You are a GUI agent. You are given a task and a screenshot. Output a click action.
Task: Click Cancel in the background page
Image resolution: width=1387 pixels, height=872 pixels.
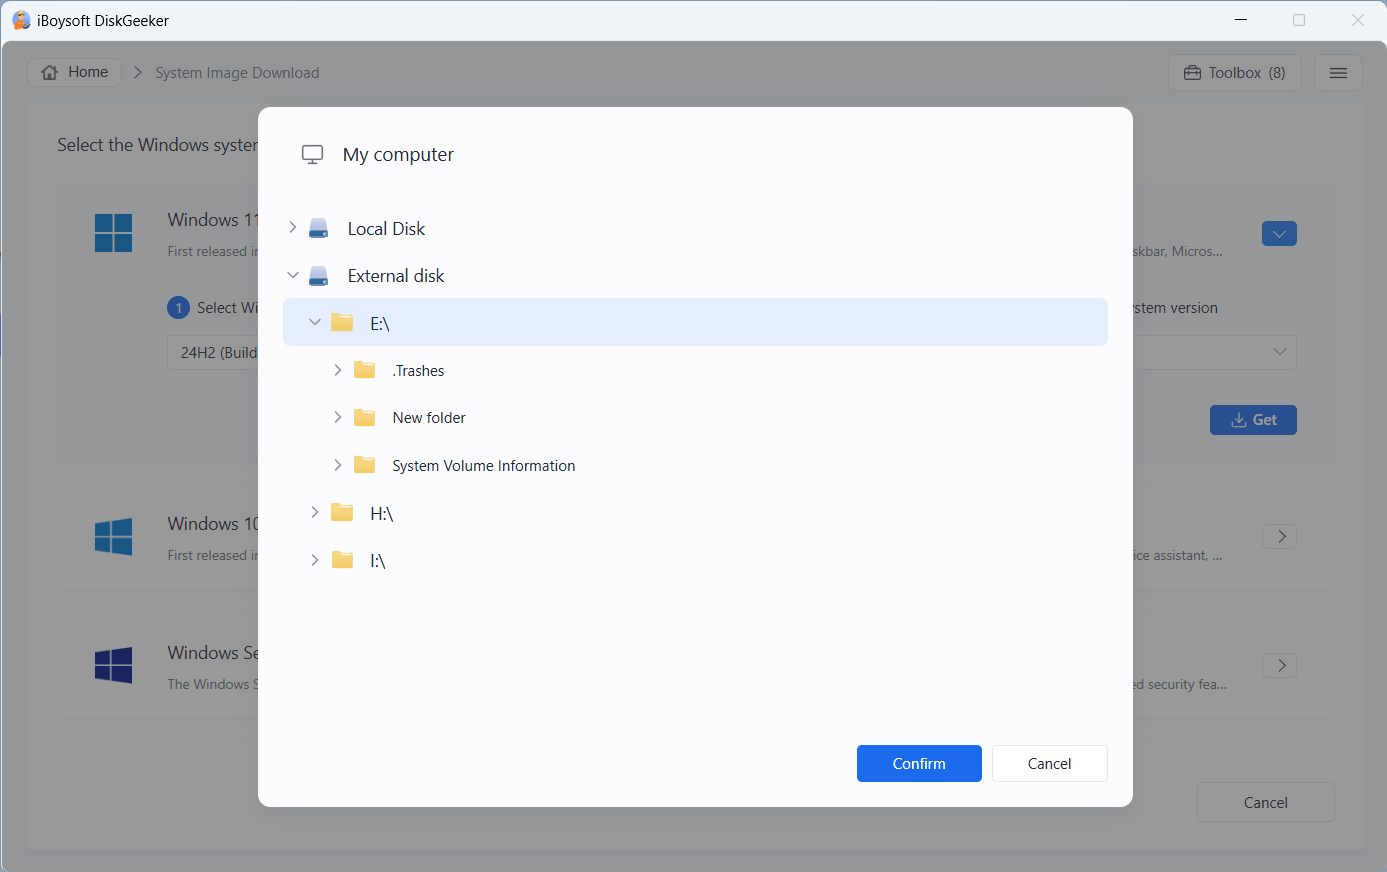point(1266,802)
